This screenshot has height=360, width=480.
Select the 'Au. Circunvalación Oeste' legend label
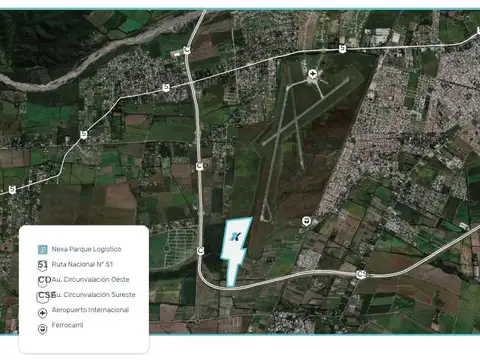[x=90, y=279]
